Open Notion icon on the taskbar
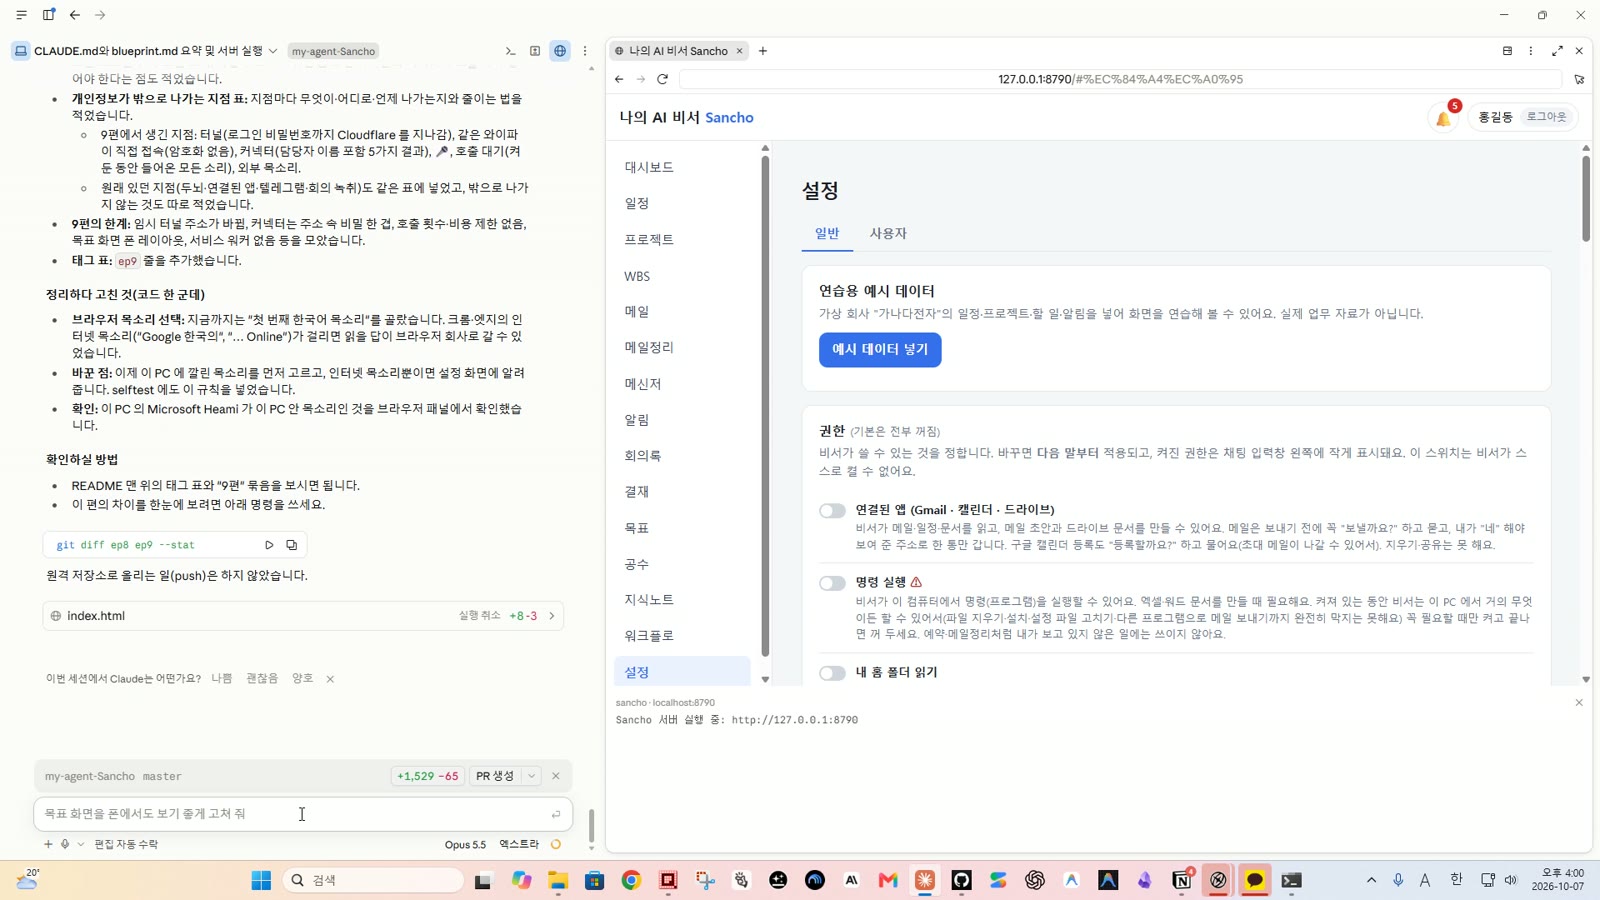Viewport: 1600px width, 900px height. click(1182, 880)
